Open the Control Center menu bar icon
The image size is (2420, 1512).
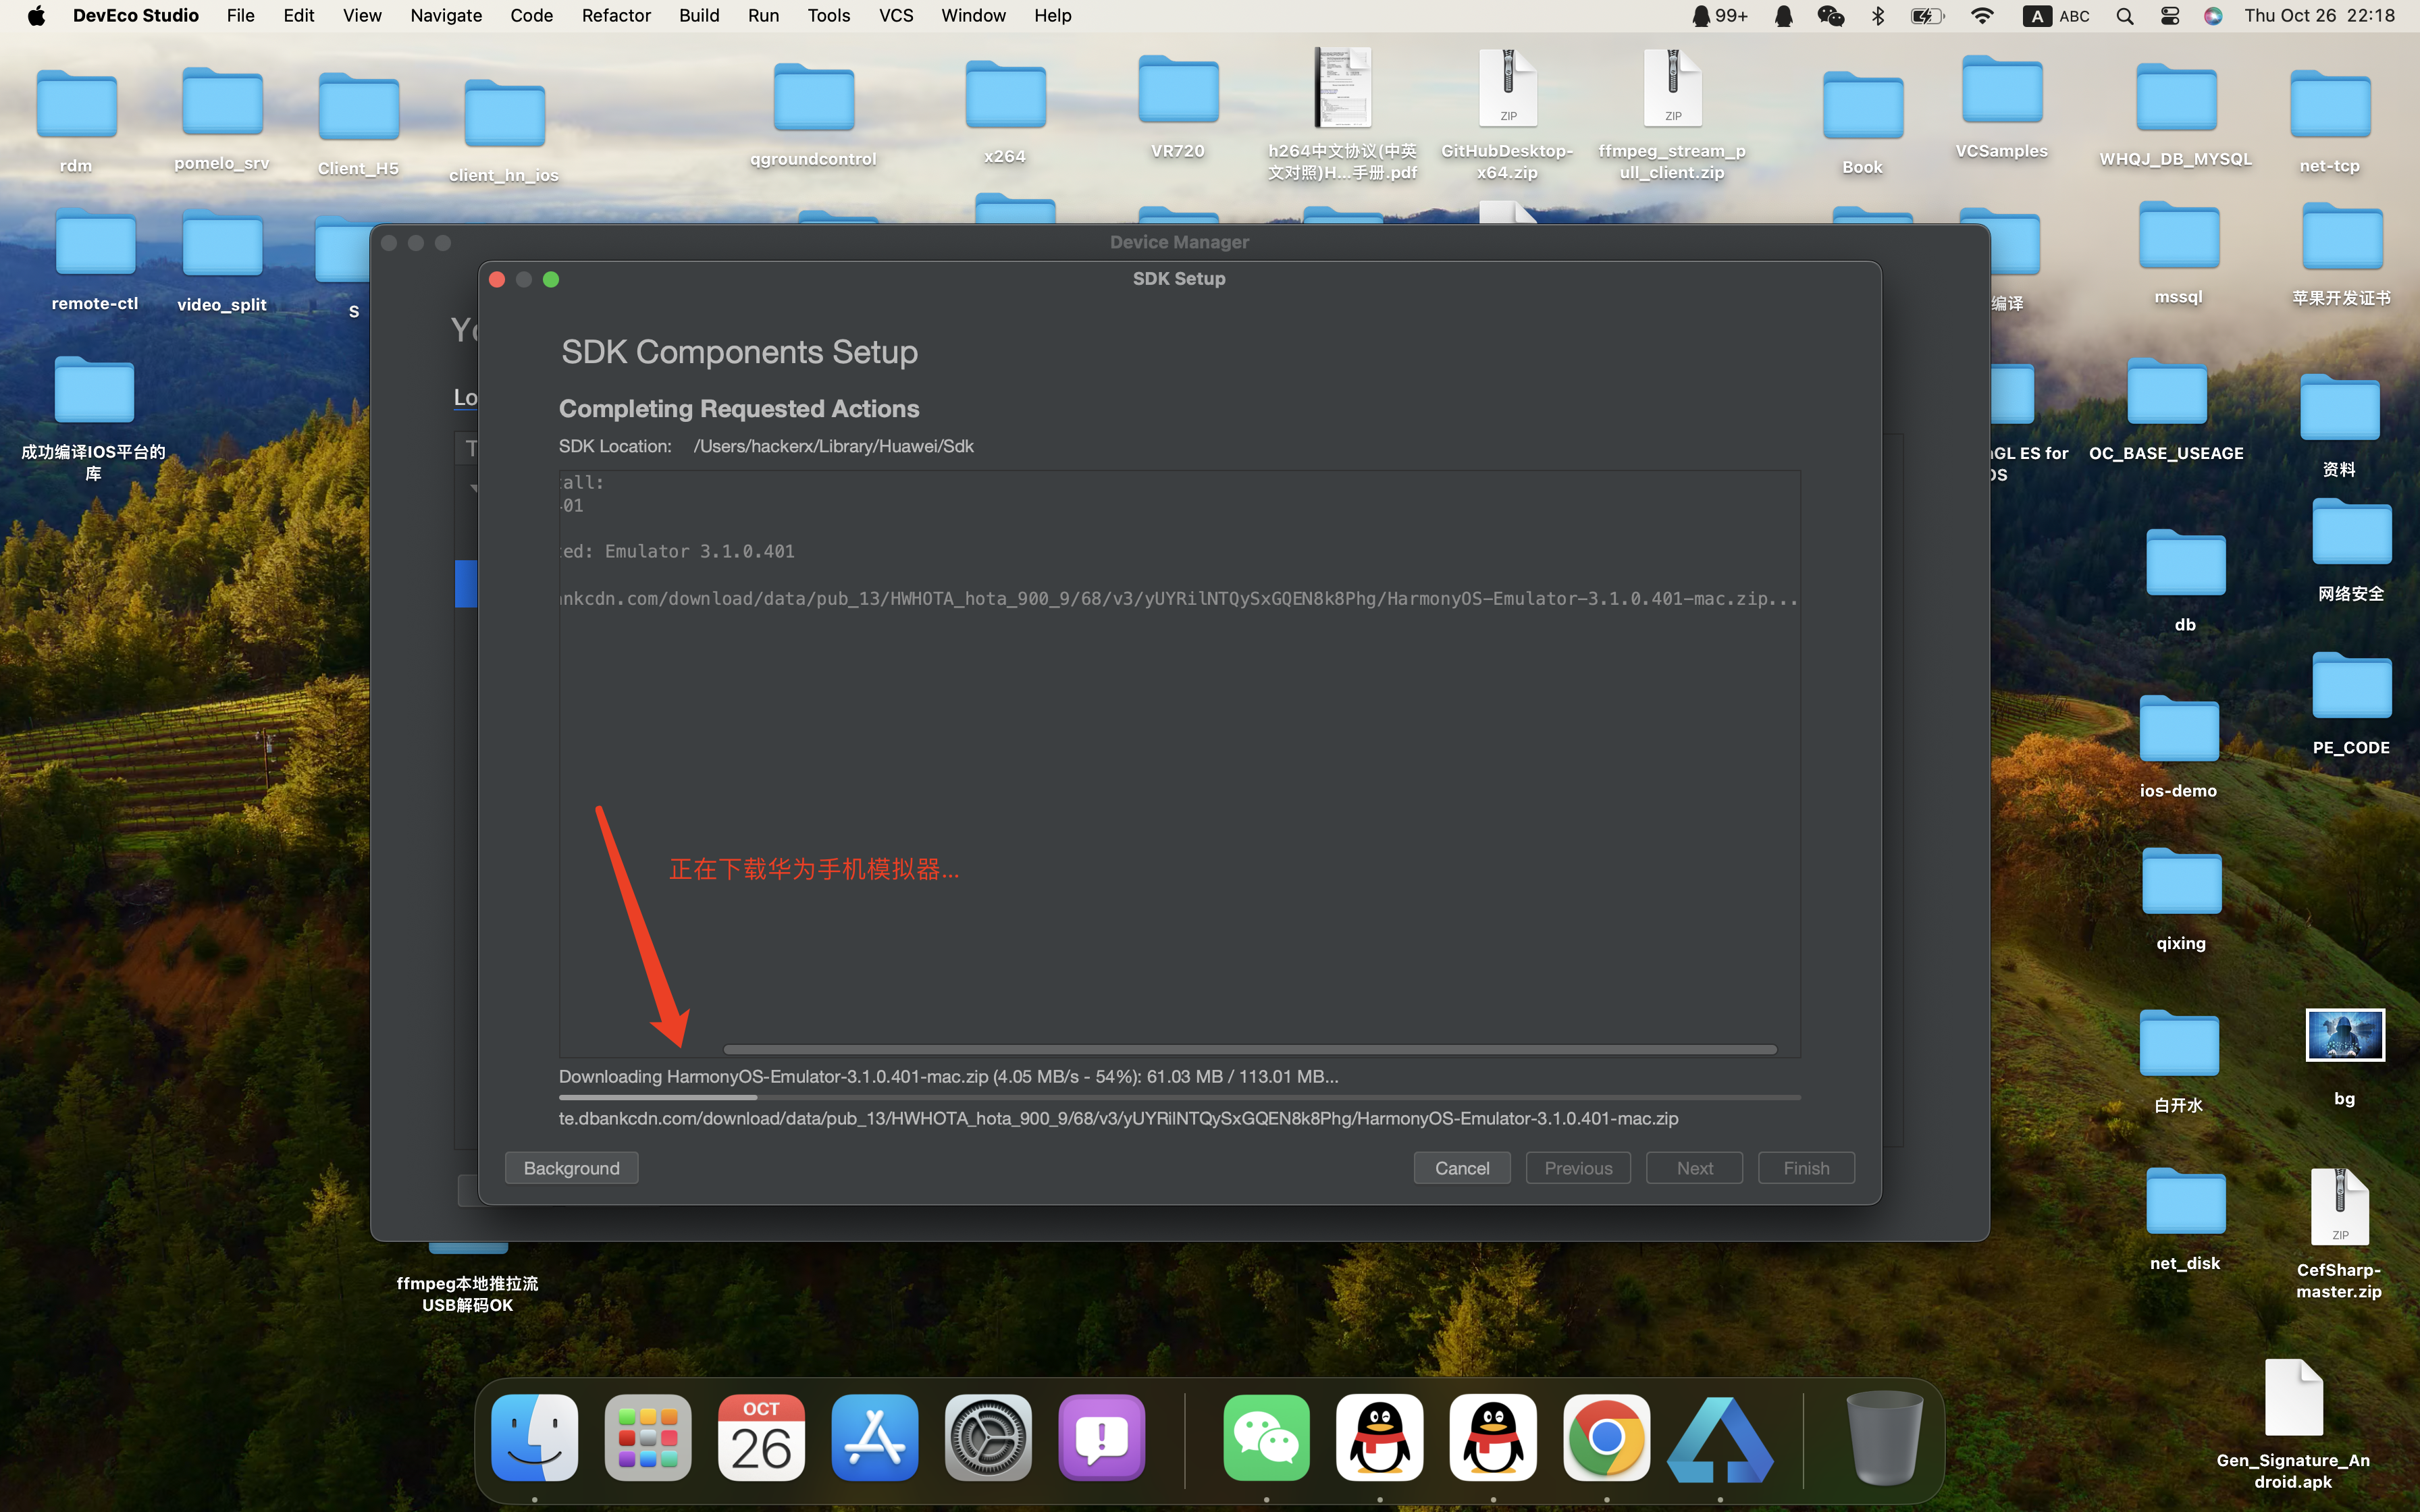click(x=2169, y=16)
